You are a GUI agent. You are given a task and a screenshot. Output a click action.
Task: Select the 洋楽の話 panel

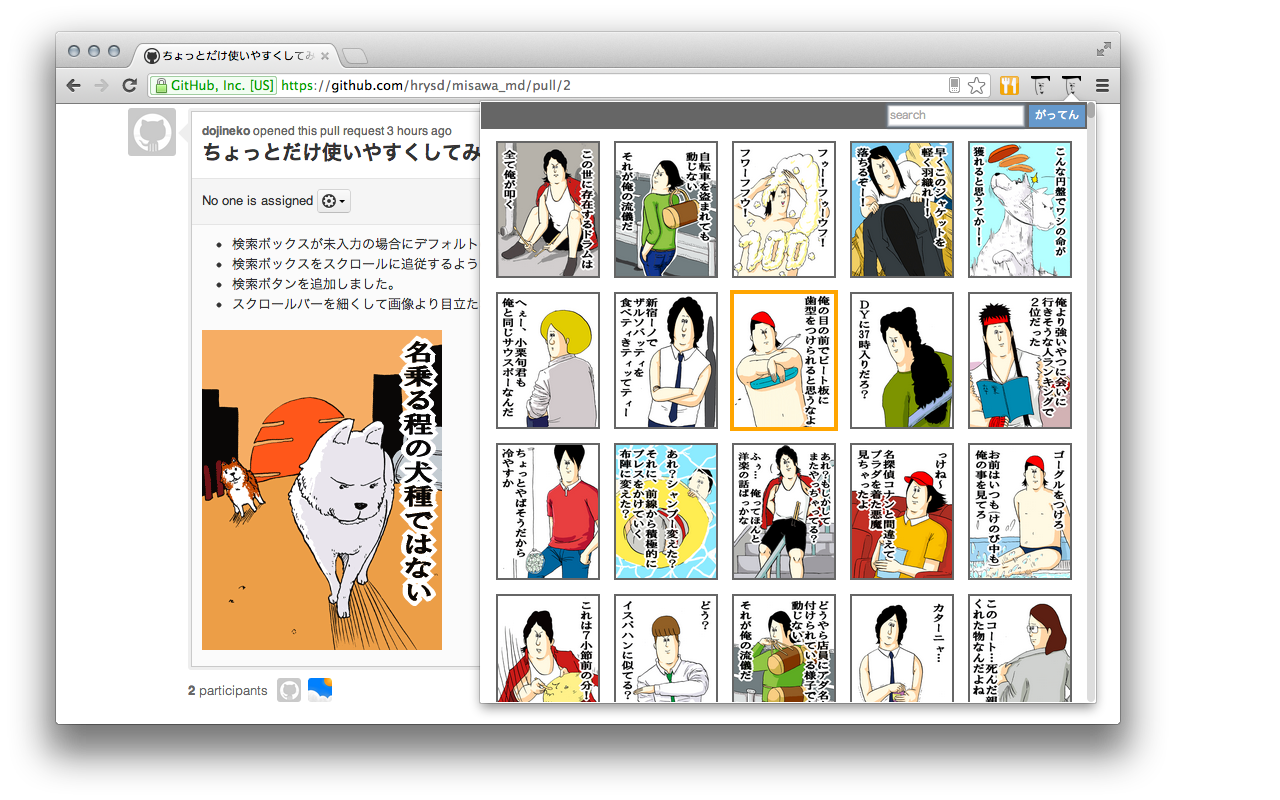point(784,511)
